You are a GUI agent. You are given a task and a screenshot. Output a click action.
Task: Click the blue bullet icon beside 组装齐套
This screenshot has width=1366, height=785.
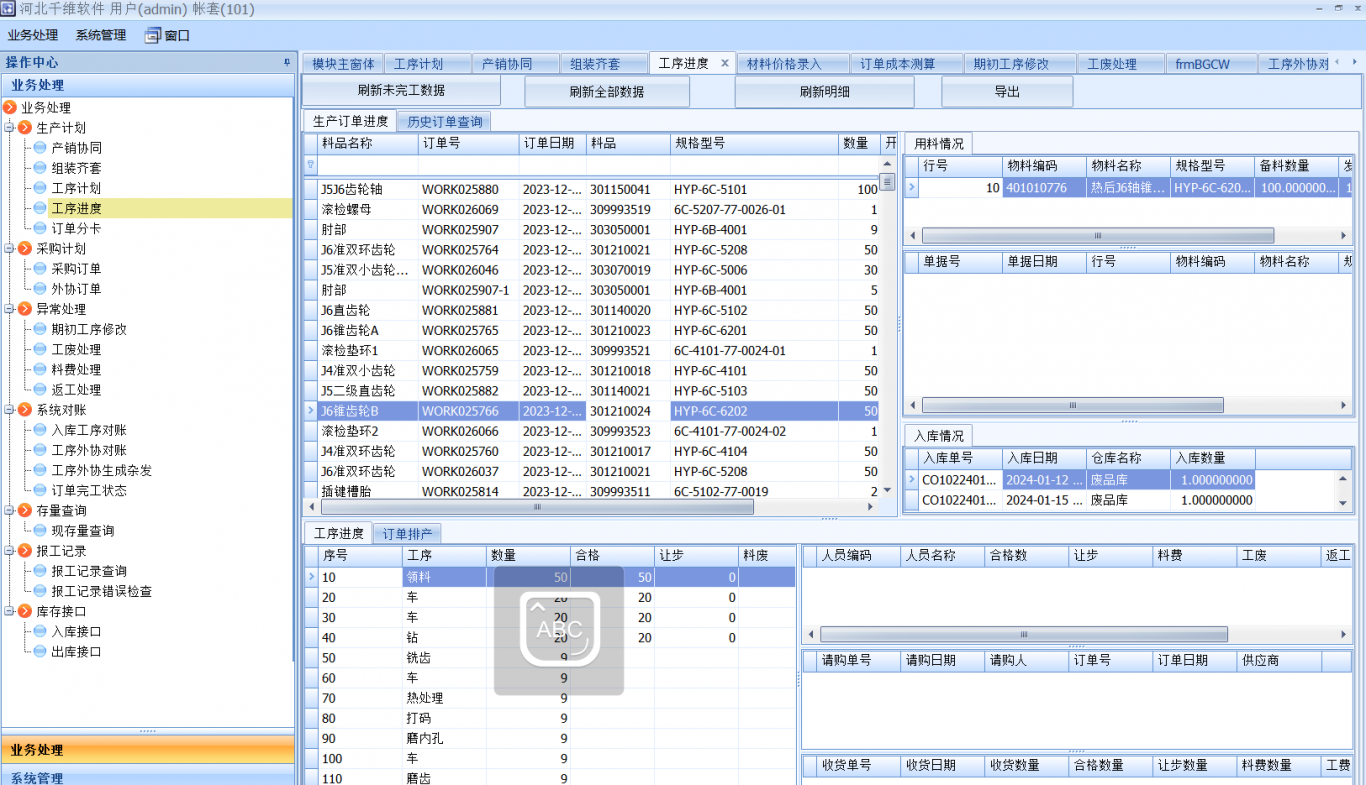(40, 168)
